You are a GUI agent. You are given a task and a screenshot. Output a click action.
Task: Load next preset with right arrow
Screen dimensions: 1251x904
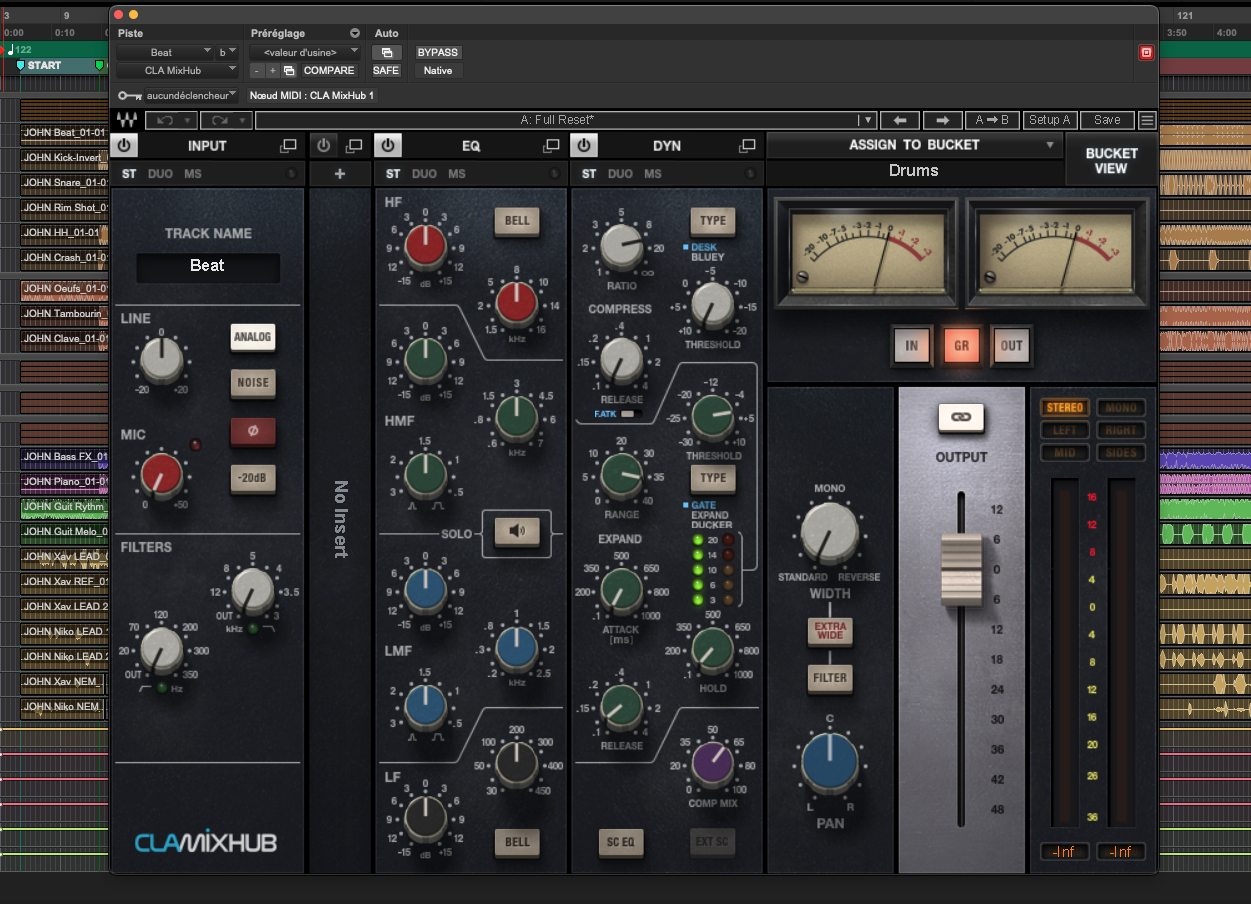942,120
